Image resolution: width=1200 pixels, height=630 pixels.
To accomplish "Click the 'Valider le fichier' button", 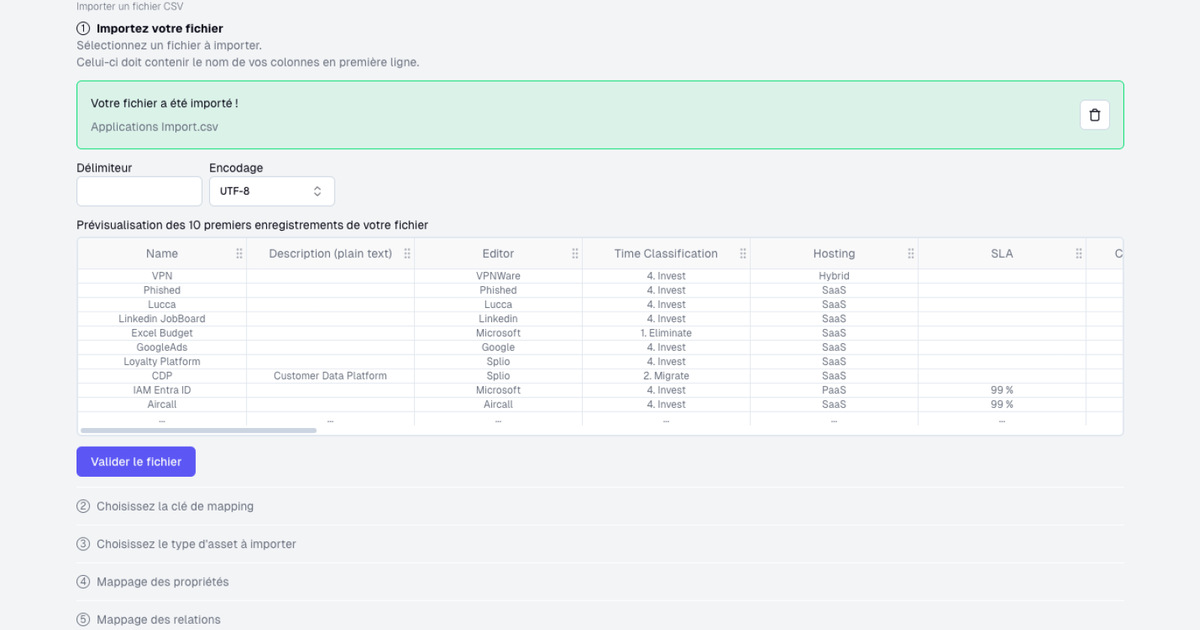I will tap(135, 461).
